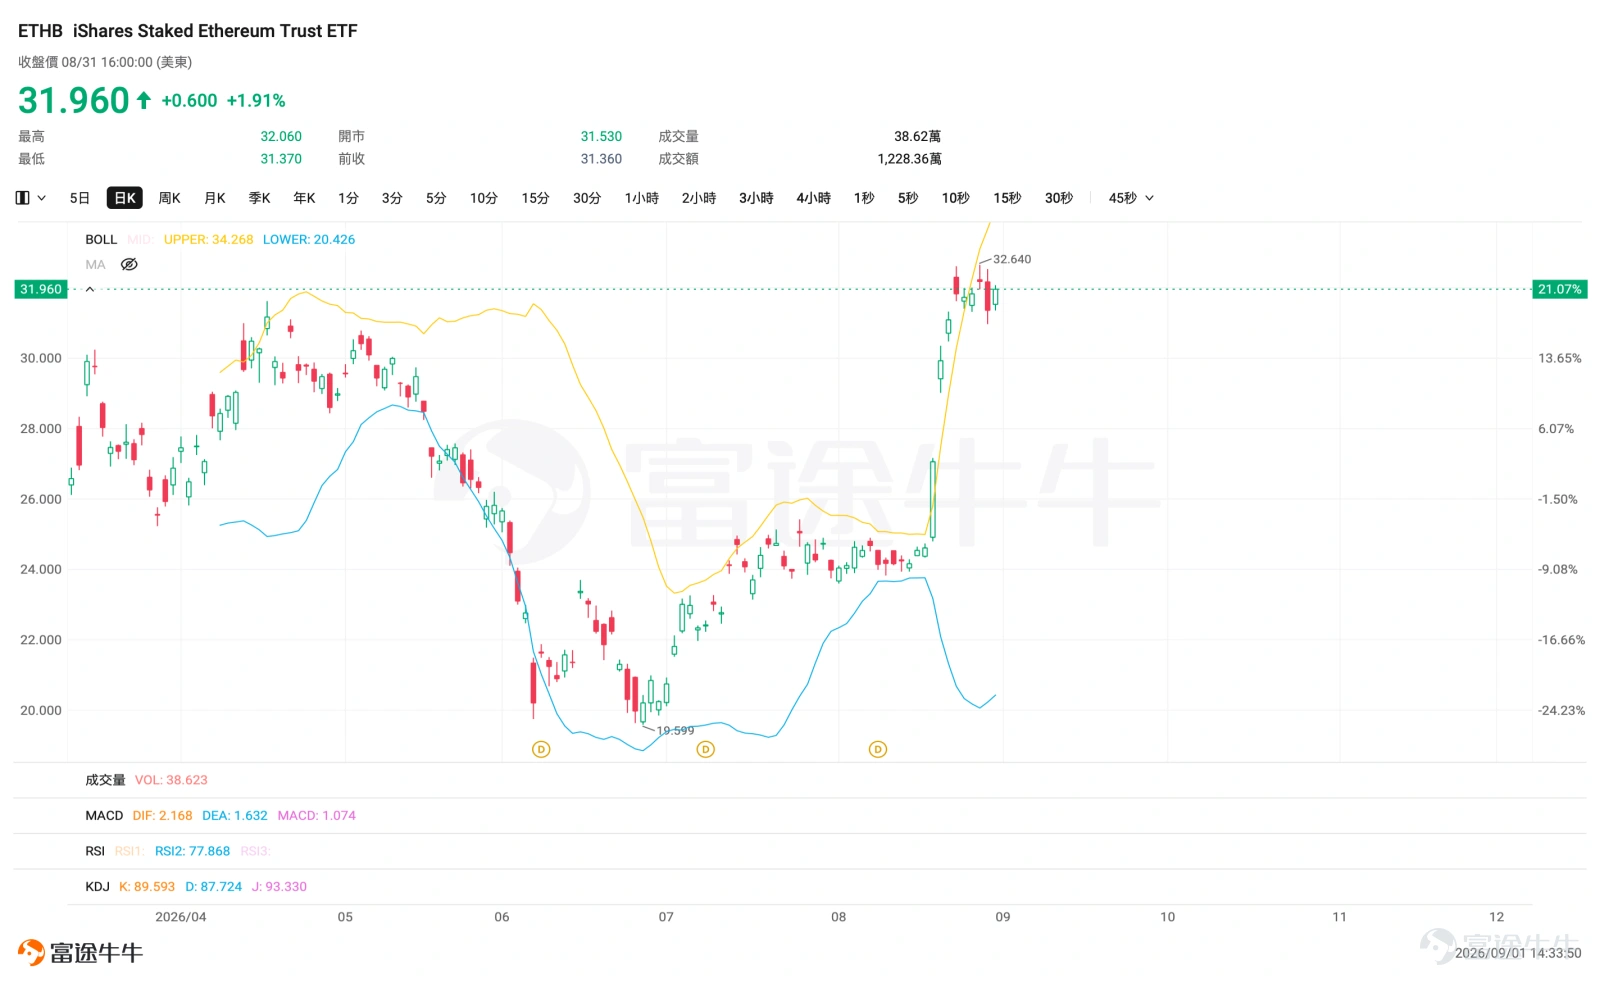1600x983 pixels.
Task: Click the BOLL UPPER: 34.268 value
Action: coord(209,240)
